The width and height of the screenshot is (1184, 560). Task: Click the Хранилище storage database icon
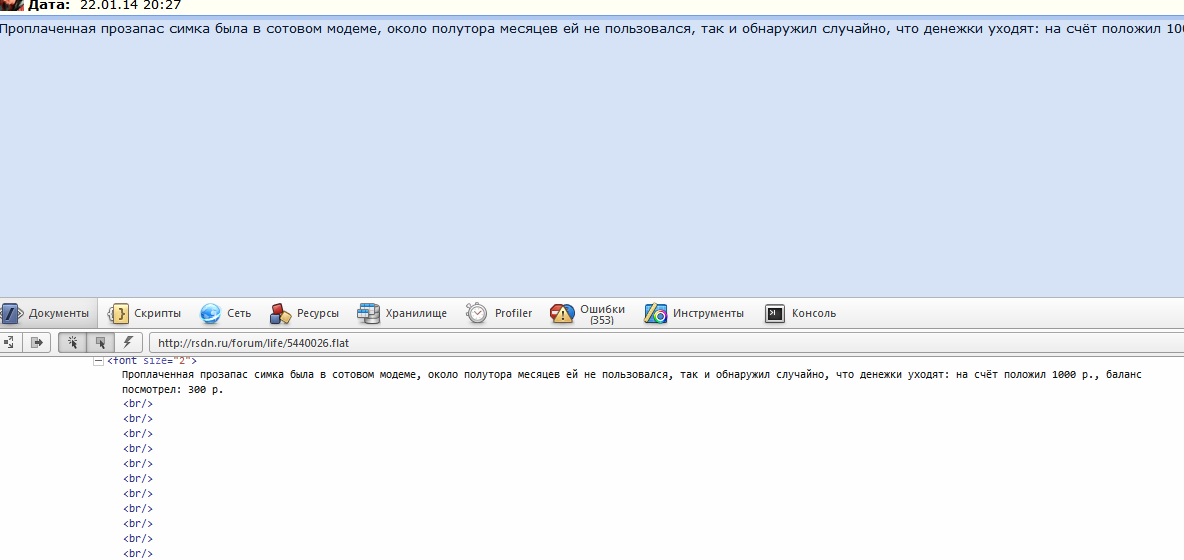(369, 314)
